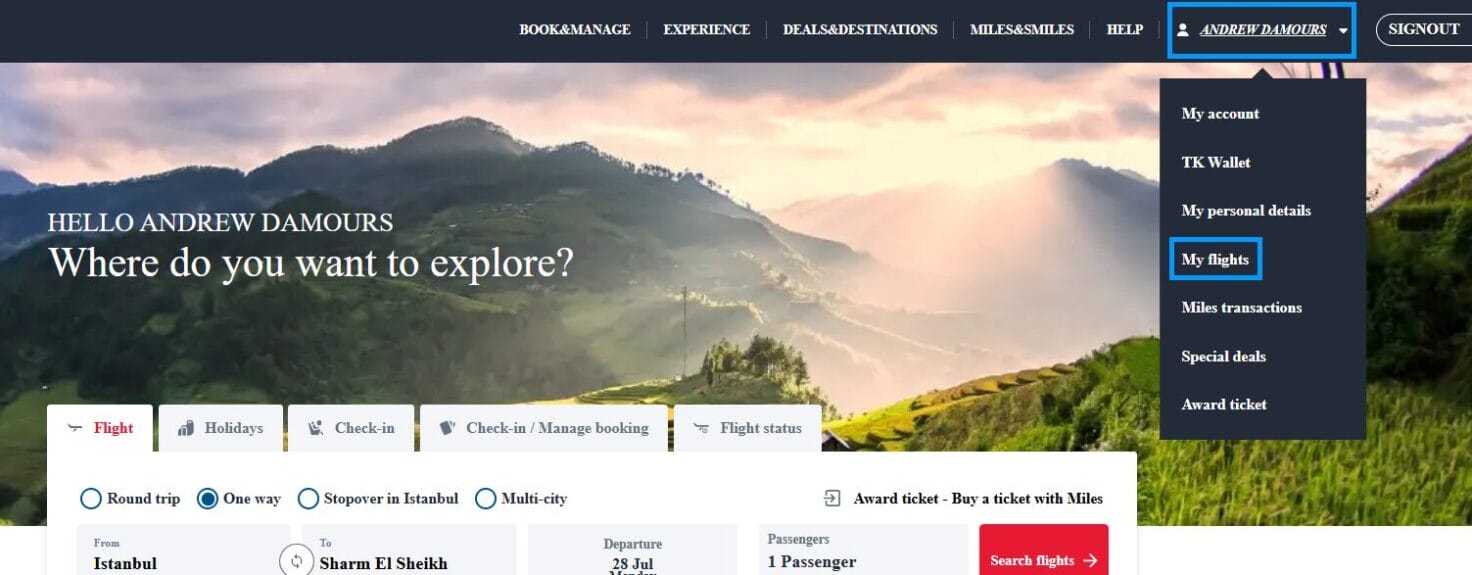Viewport: 1472px width, 575px height.
Task: Click the Check-in / Manage booking tab icon
Action: tap(447, 428)
